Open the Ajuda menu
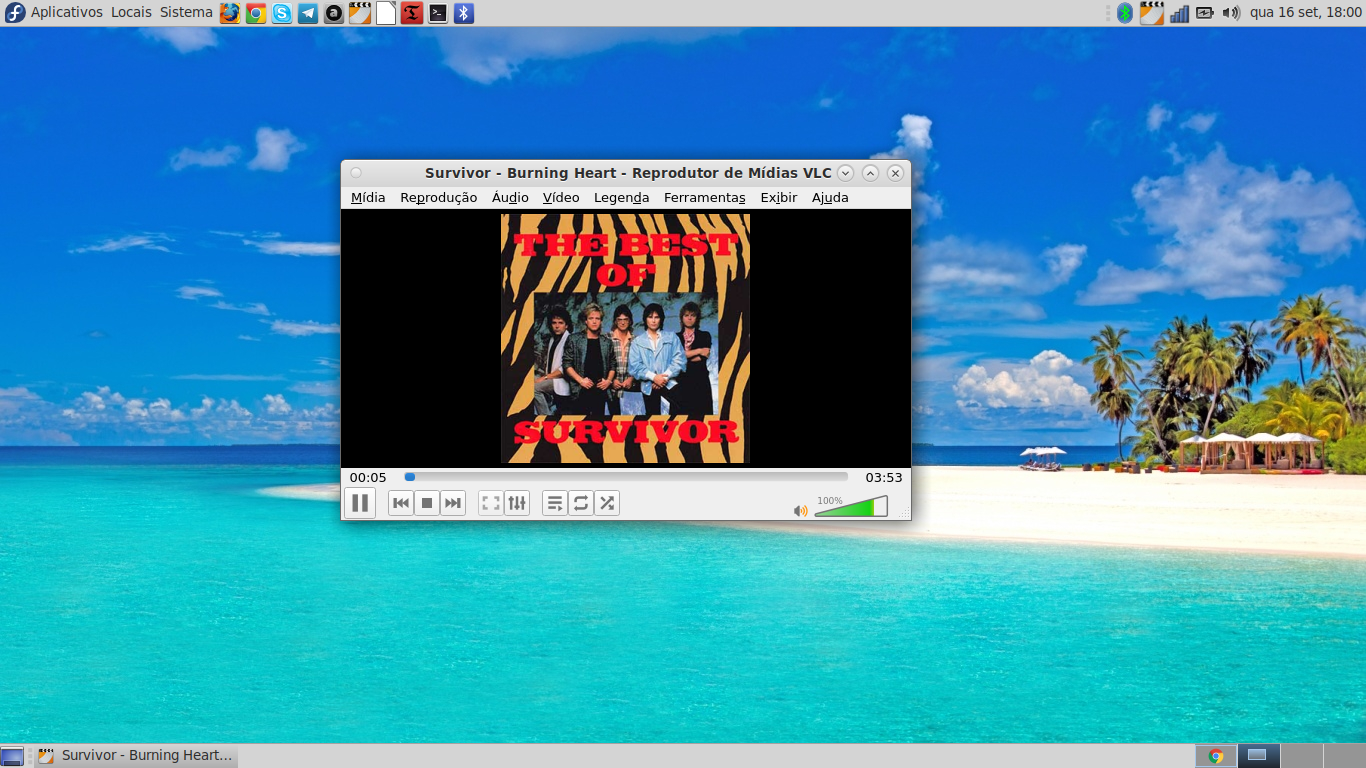The height and width of the screenshot is (768, 1366). (x=830, y=198)
